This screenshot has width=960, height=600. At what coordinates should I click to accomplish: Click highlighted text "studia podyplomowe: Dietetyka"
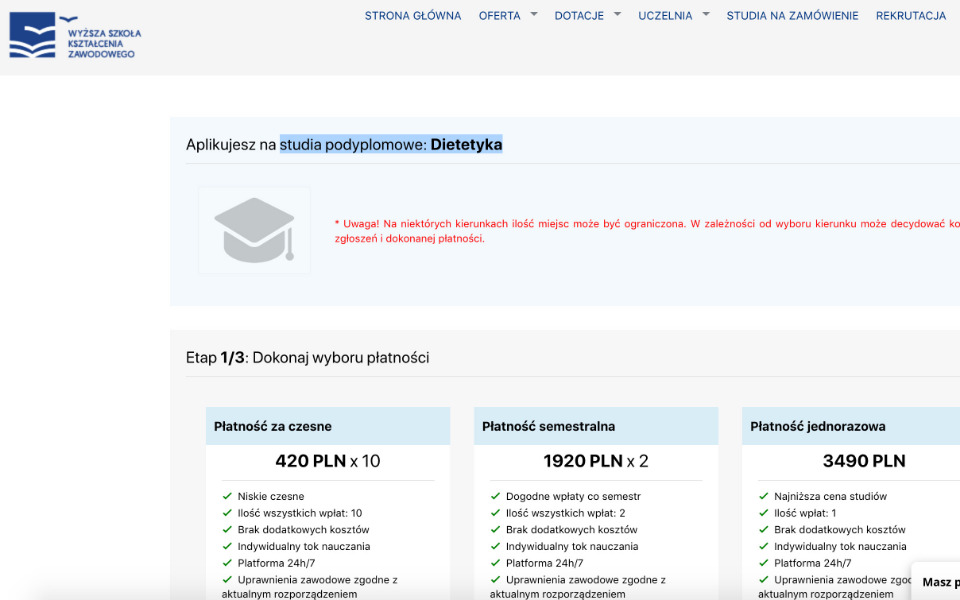392,143
